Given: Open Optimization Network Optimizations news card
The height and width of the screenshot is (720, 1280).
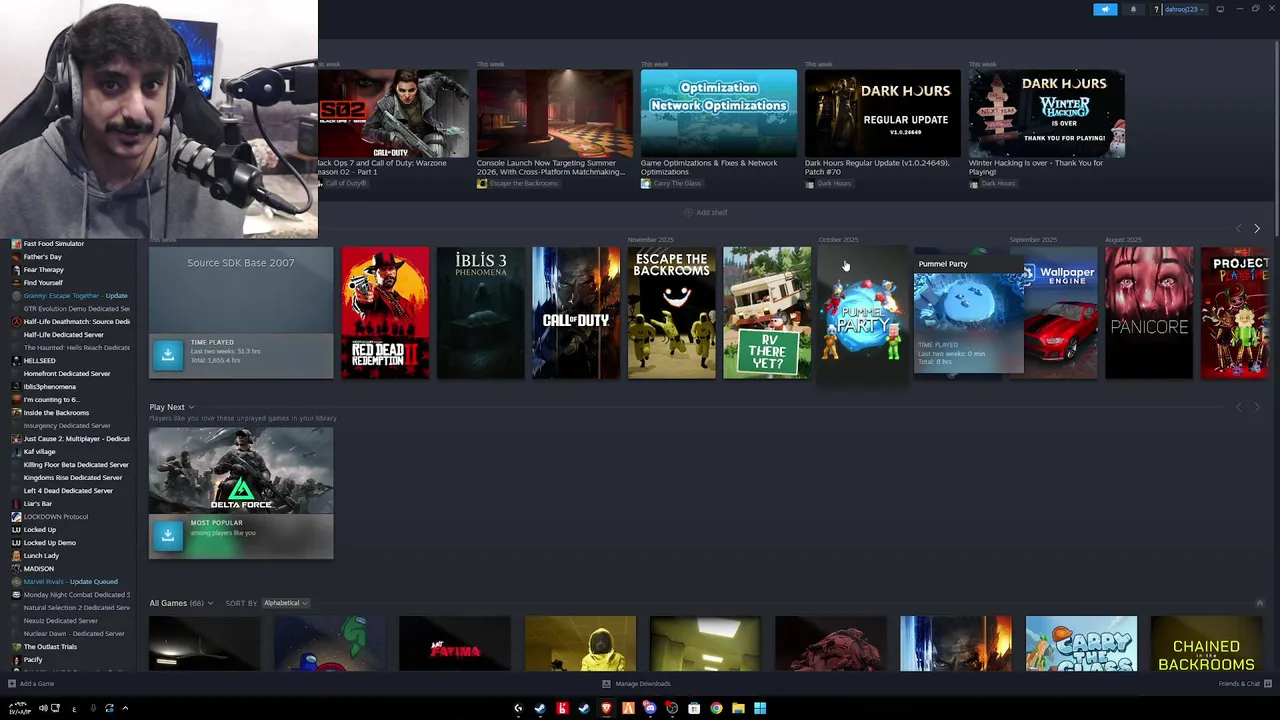Looking at the screenshot, I should click(718, 113).
